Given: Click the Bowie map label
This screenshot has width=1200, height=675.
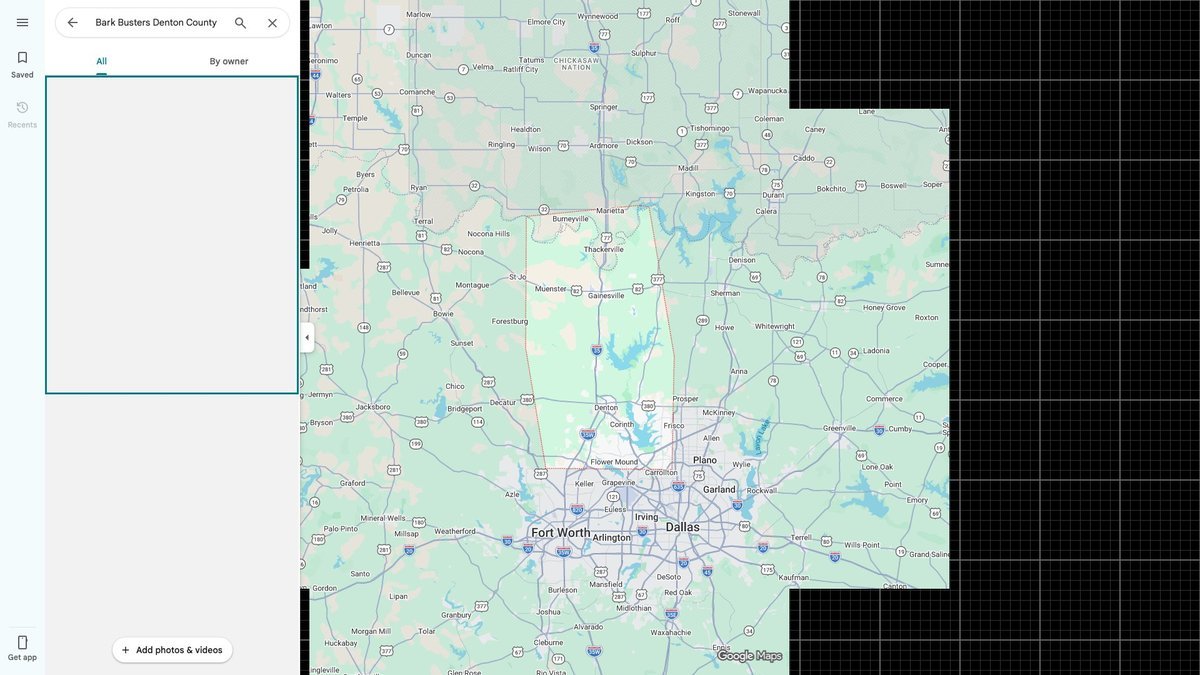Looking at the screenshot, I should [443, 313].
